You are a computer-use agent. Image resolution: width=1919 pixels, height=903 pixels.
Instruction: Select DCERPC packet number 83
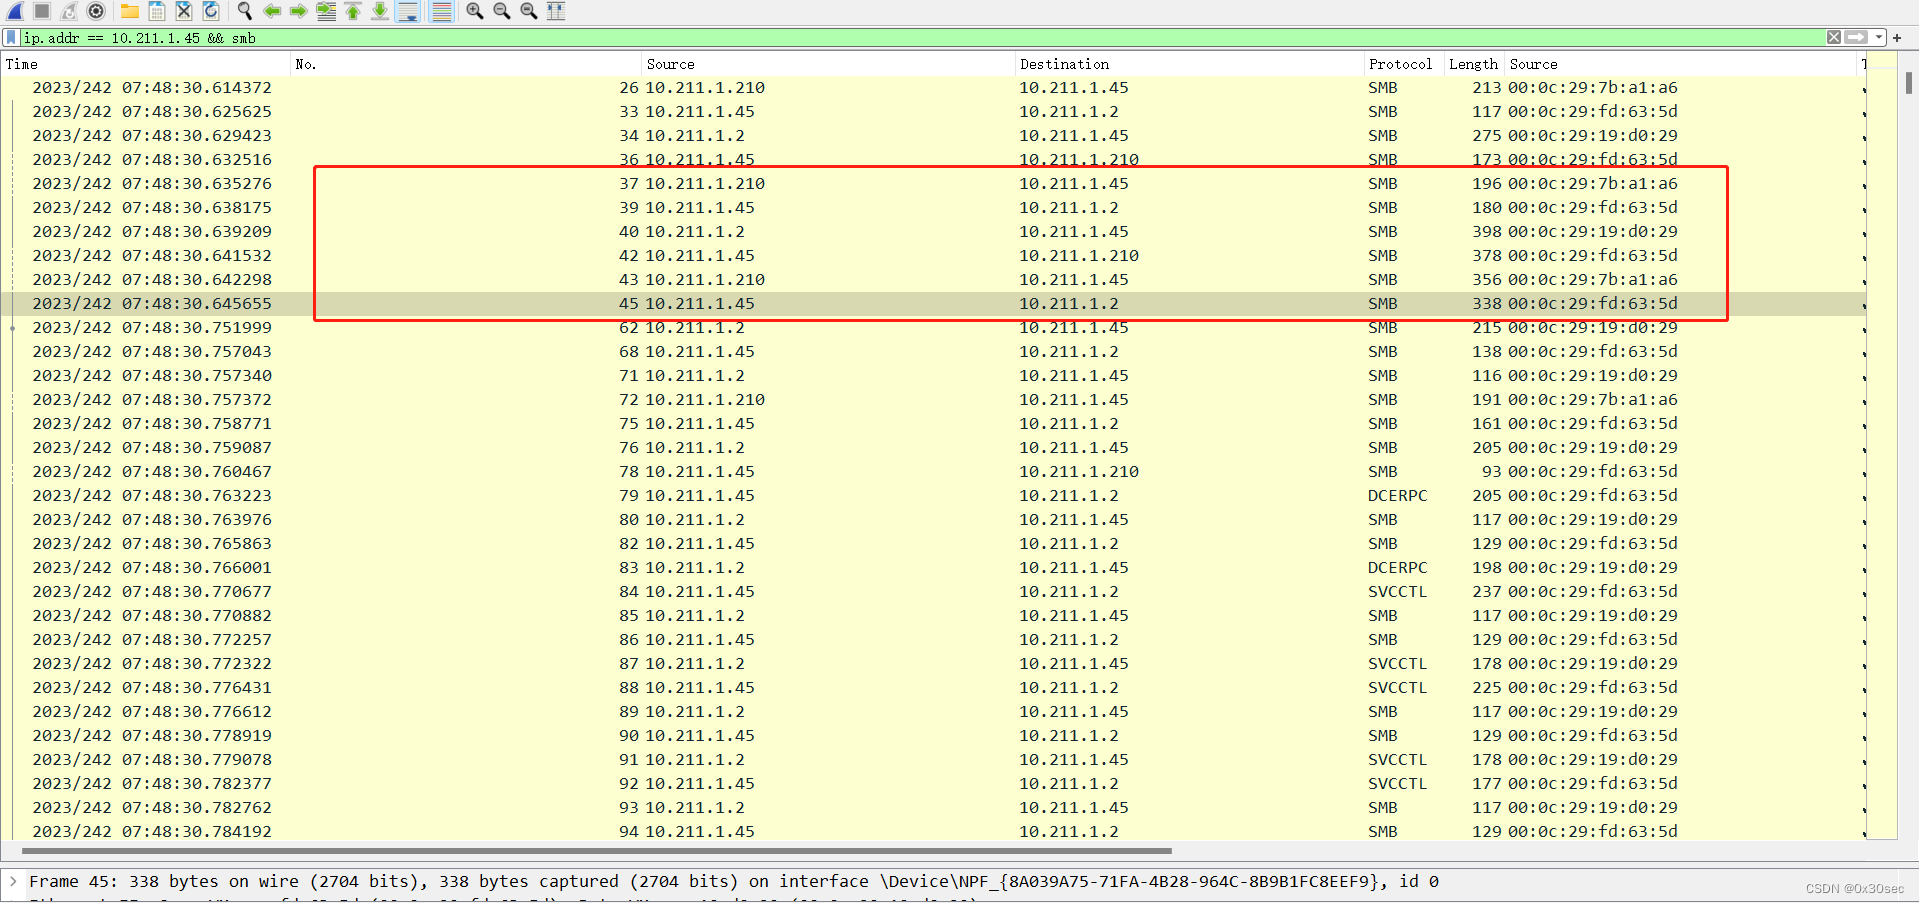click(x=933, y=568)
